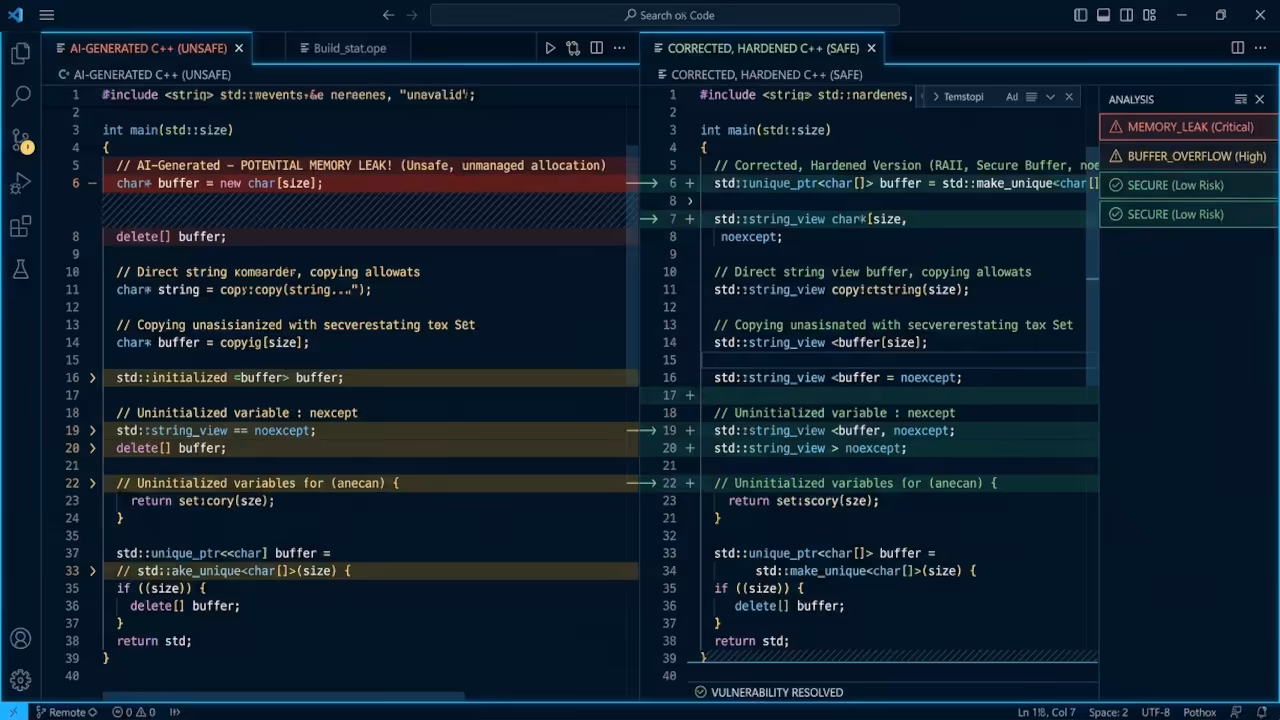Viewport: 1280px width, 720px height.
Task: Open the Extensions view
Action: click(20, 227)
